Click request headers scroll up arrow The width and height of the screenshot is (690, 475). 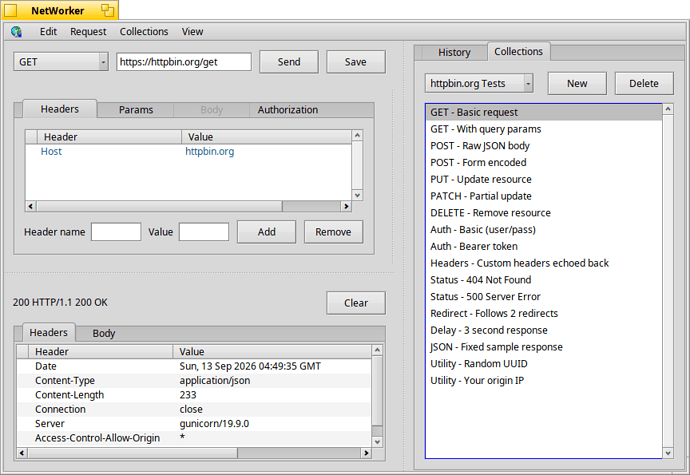pos(357,135)
